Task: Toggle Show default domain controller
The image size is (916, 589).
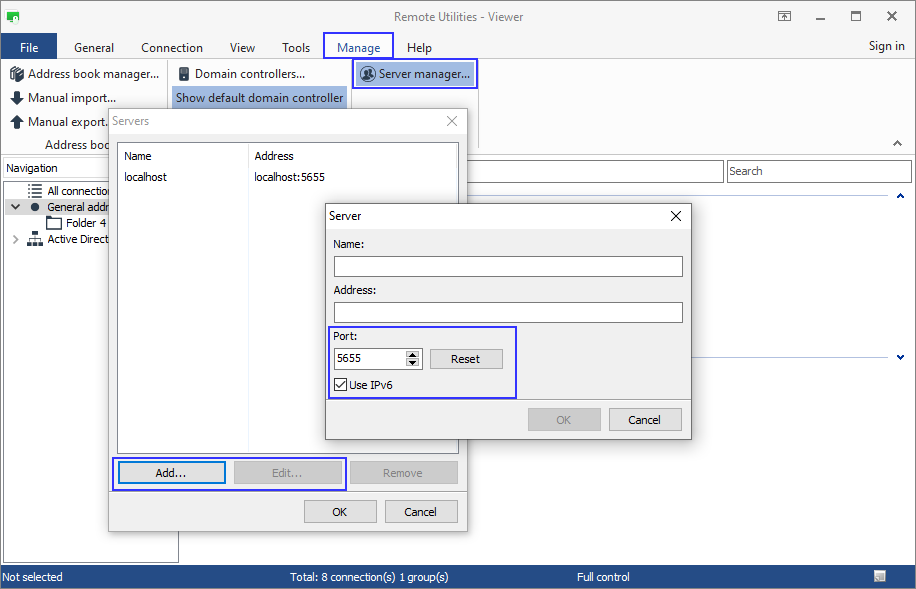Action: [259, 98]
